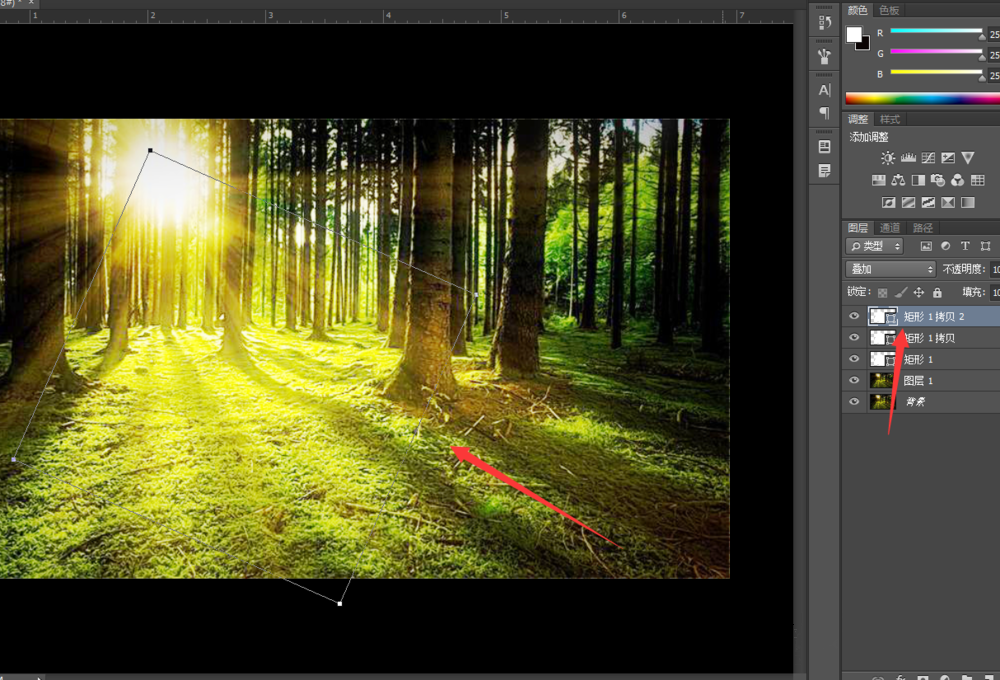The height and width of the screenshot is (680, 1000).
Task: Switch to the 通道 tab
Action: pos(889,228)
